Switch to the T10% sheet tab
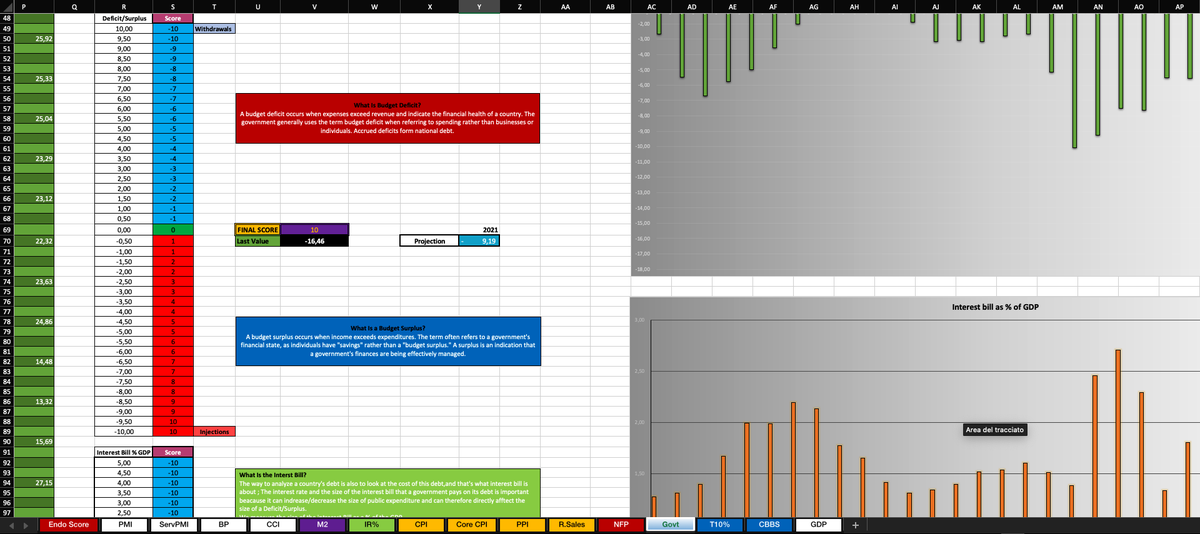The image size is (1200, 534). click(x=720, y=525)
